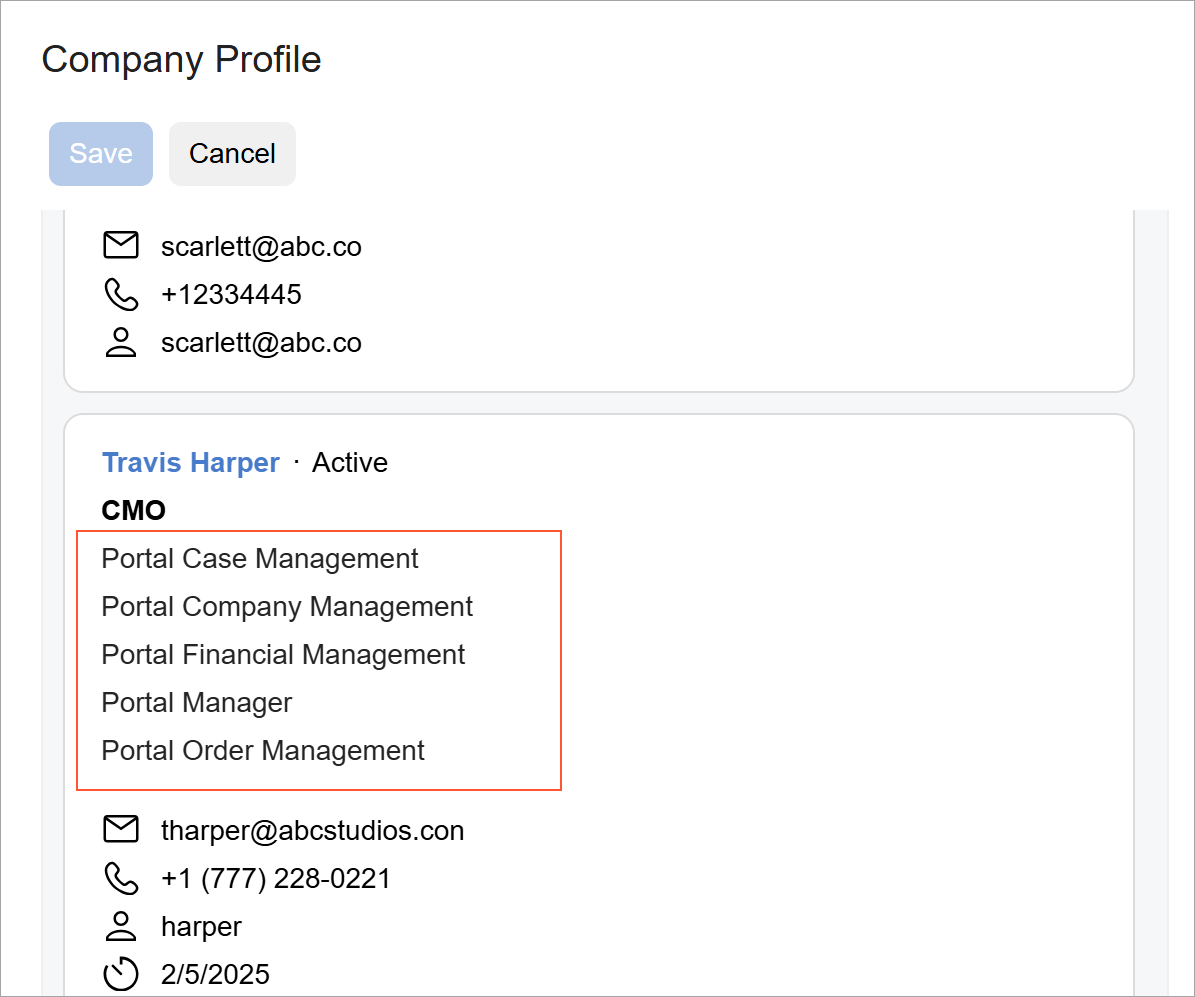Click the date 2/5/2025
Image resolution: width=1195 pixels, height=997 pixels.
(x=216, y=974)
